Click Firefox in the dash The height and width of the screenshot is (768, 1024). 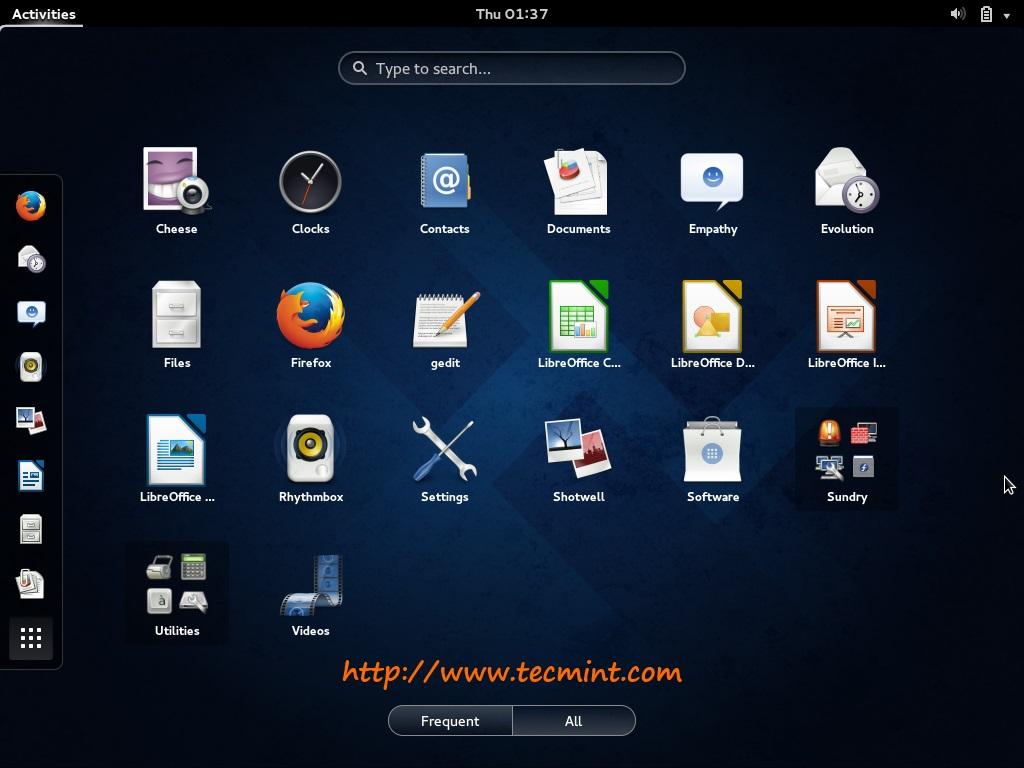coord(31,206)
